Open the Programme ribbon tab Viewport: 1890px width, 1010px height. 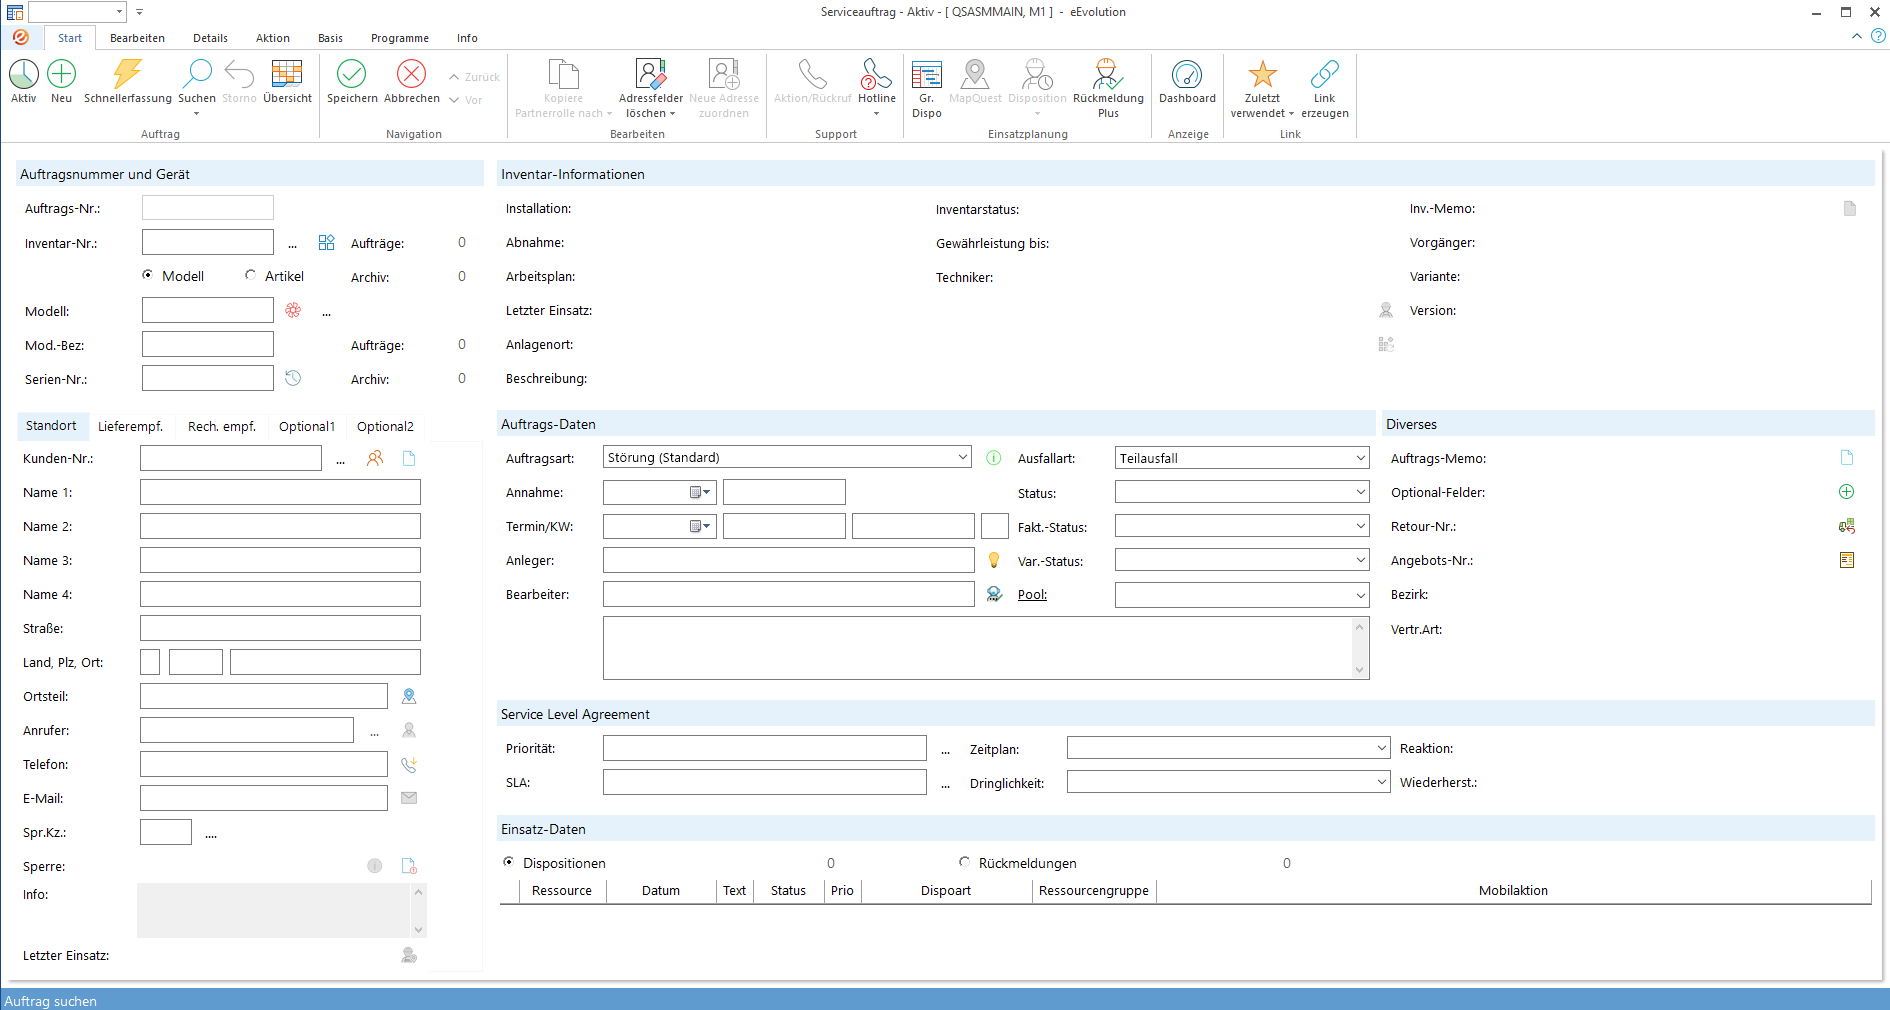(x=400, y=38)
